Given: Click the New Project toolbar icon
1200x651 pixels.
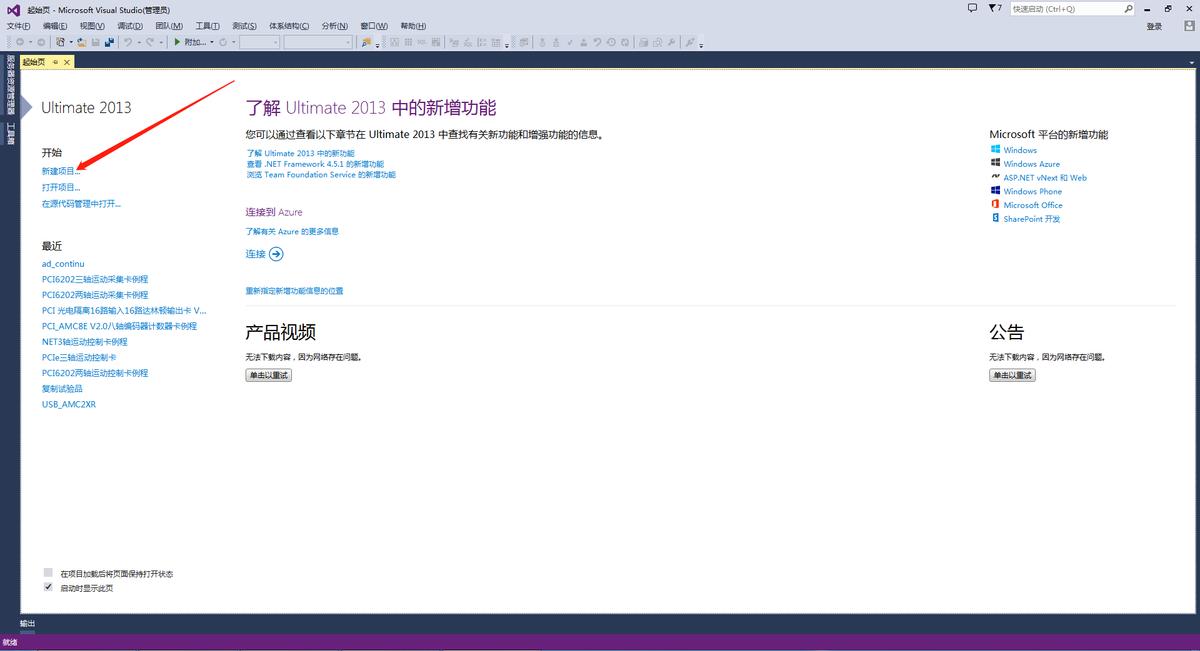Looking at the screenshot, I should [61, 42].
